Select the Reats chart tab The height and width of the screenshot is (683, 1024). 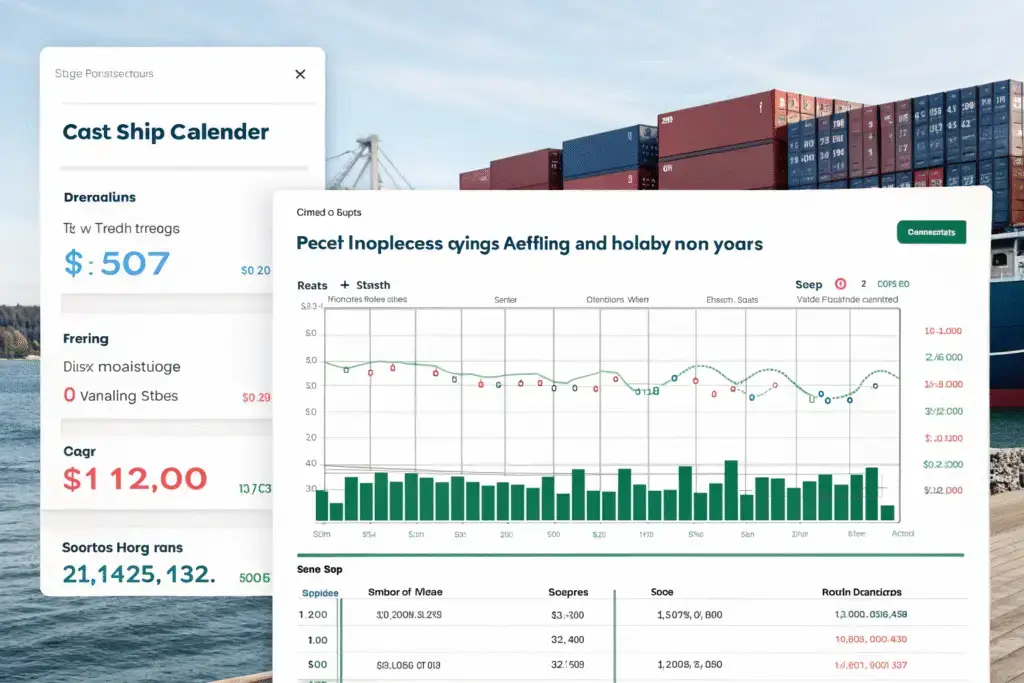pos(312,285)
